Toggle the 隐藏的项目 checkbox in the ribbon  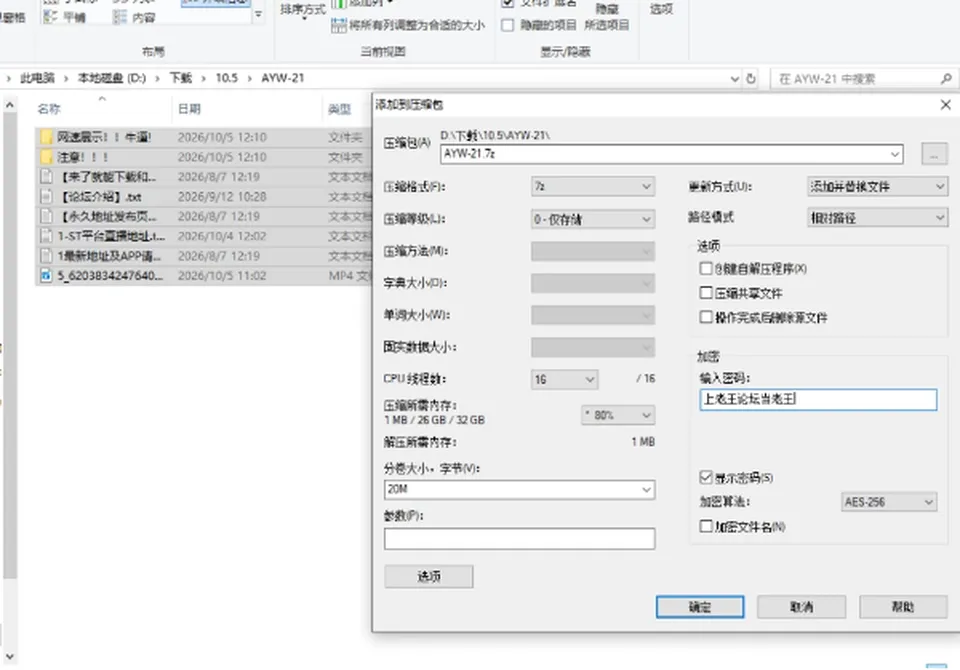click(x=508, y=25)
